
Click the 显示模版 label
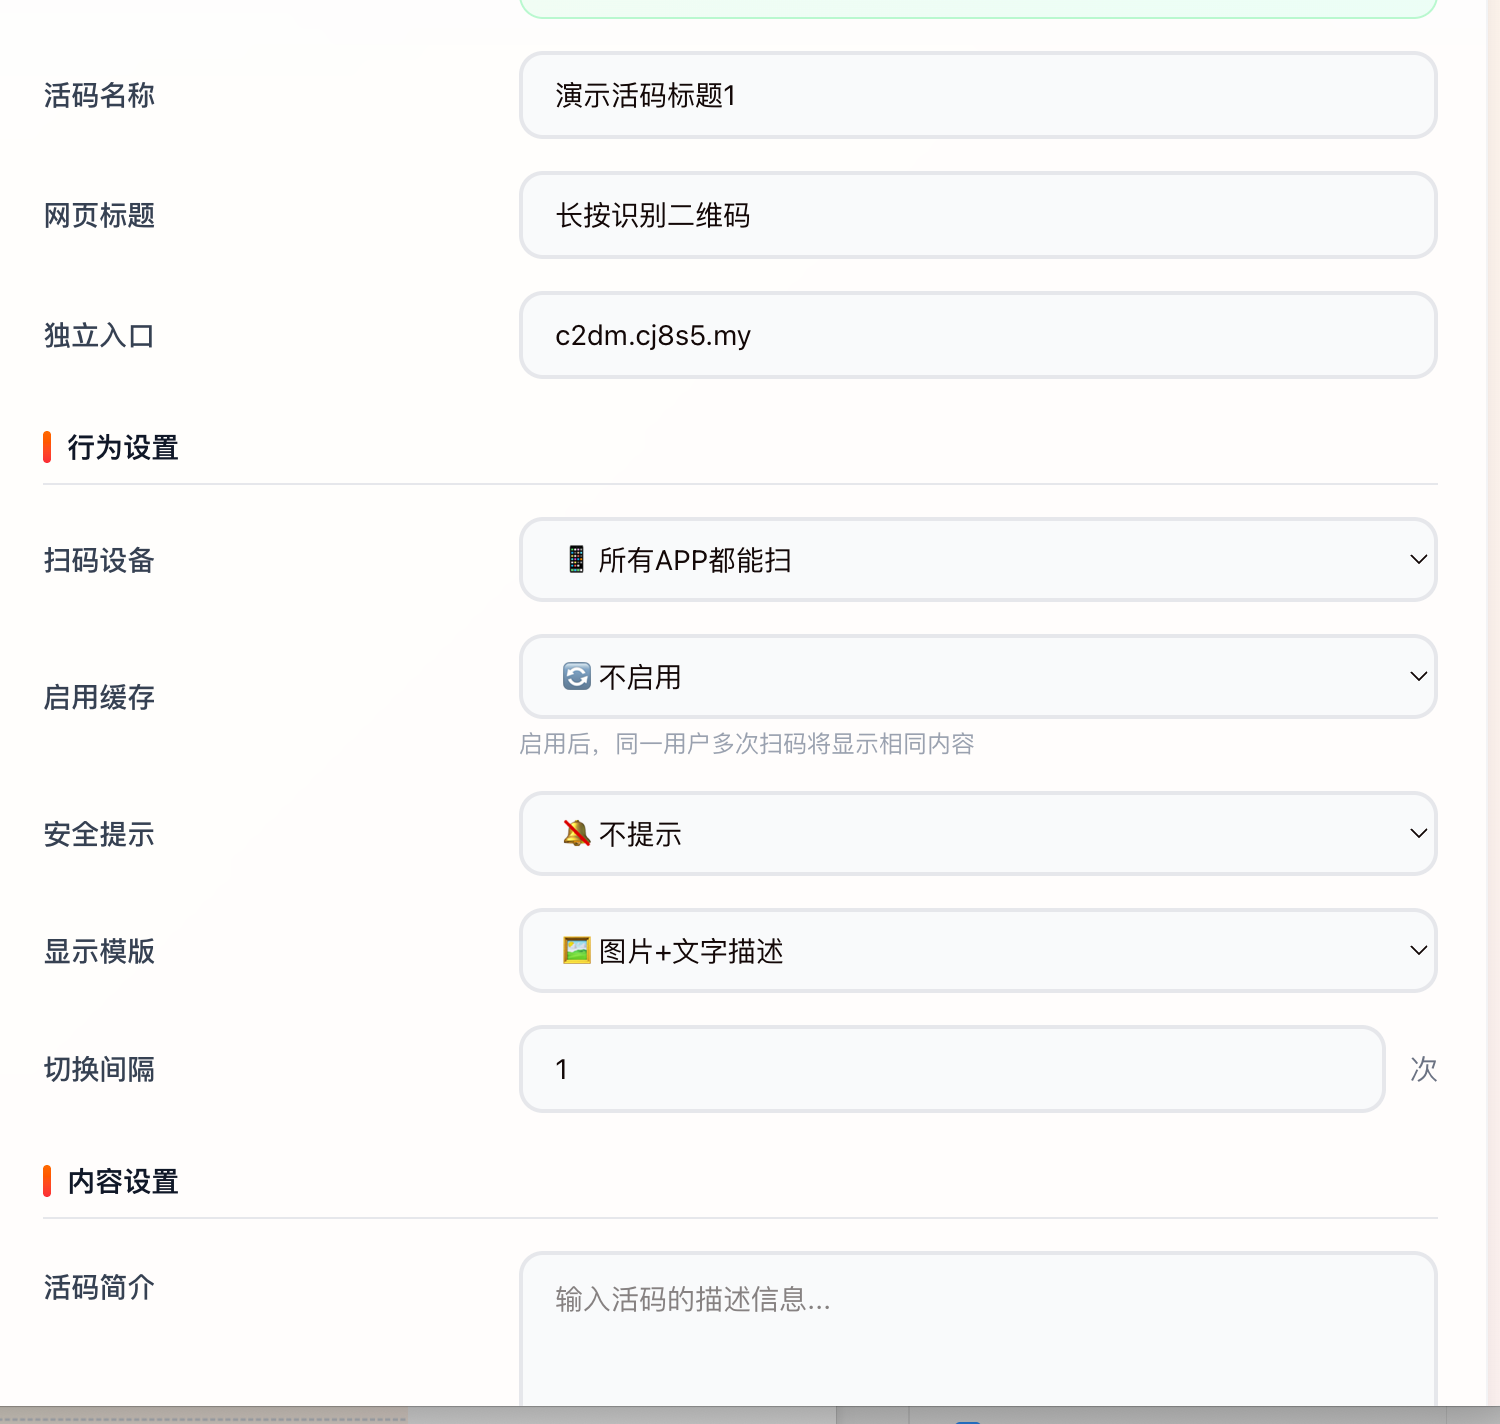(x=99, y=951)
